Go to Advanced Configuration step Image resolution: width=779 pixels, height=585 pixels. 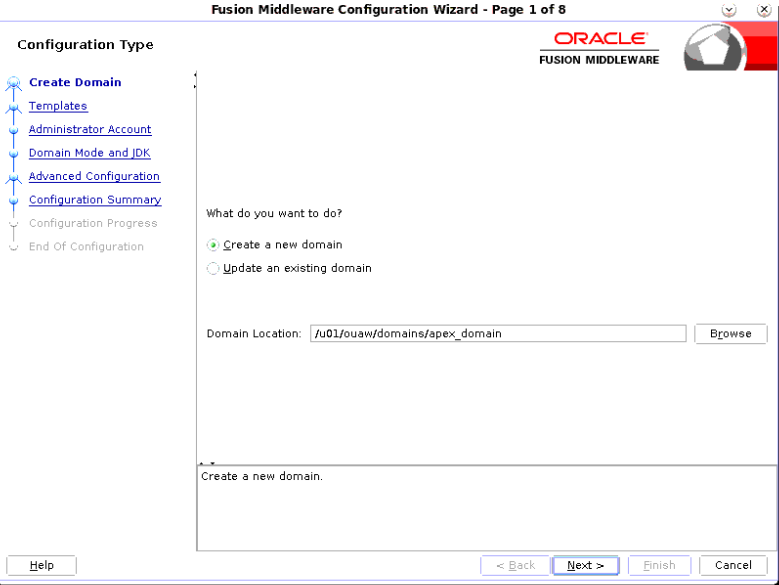click(94, 176)
